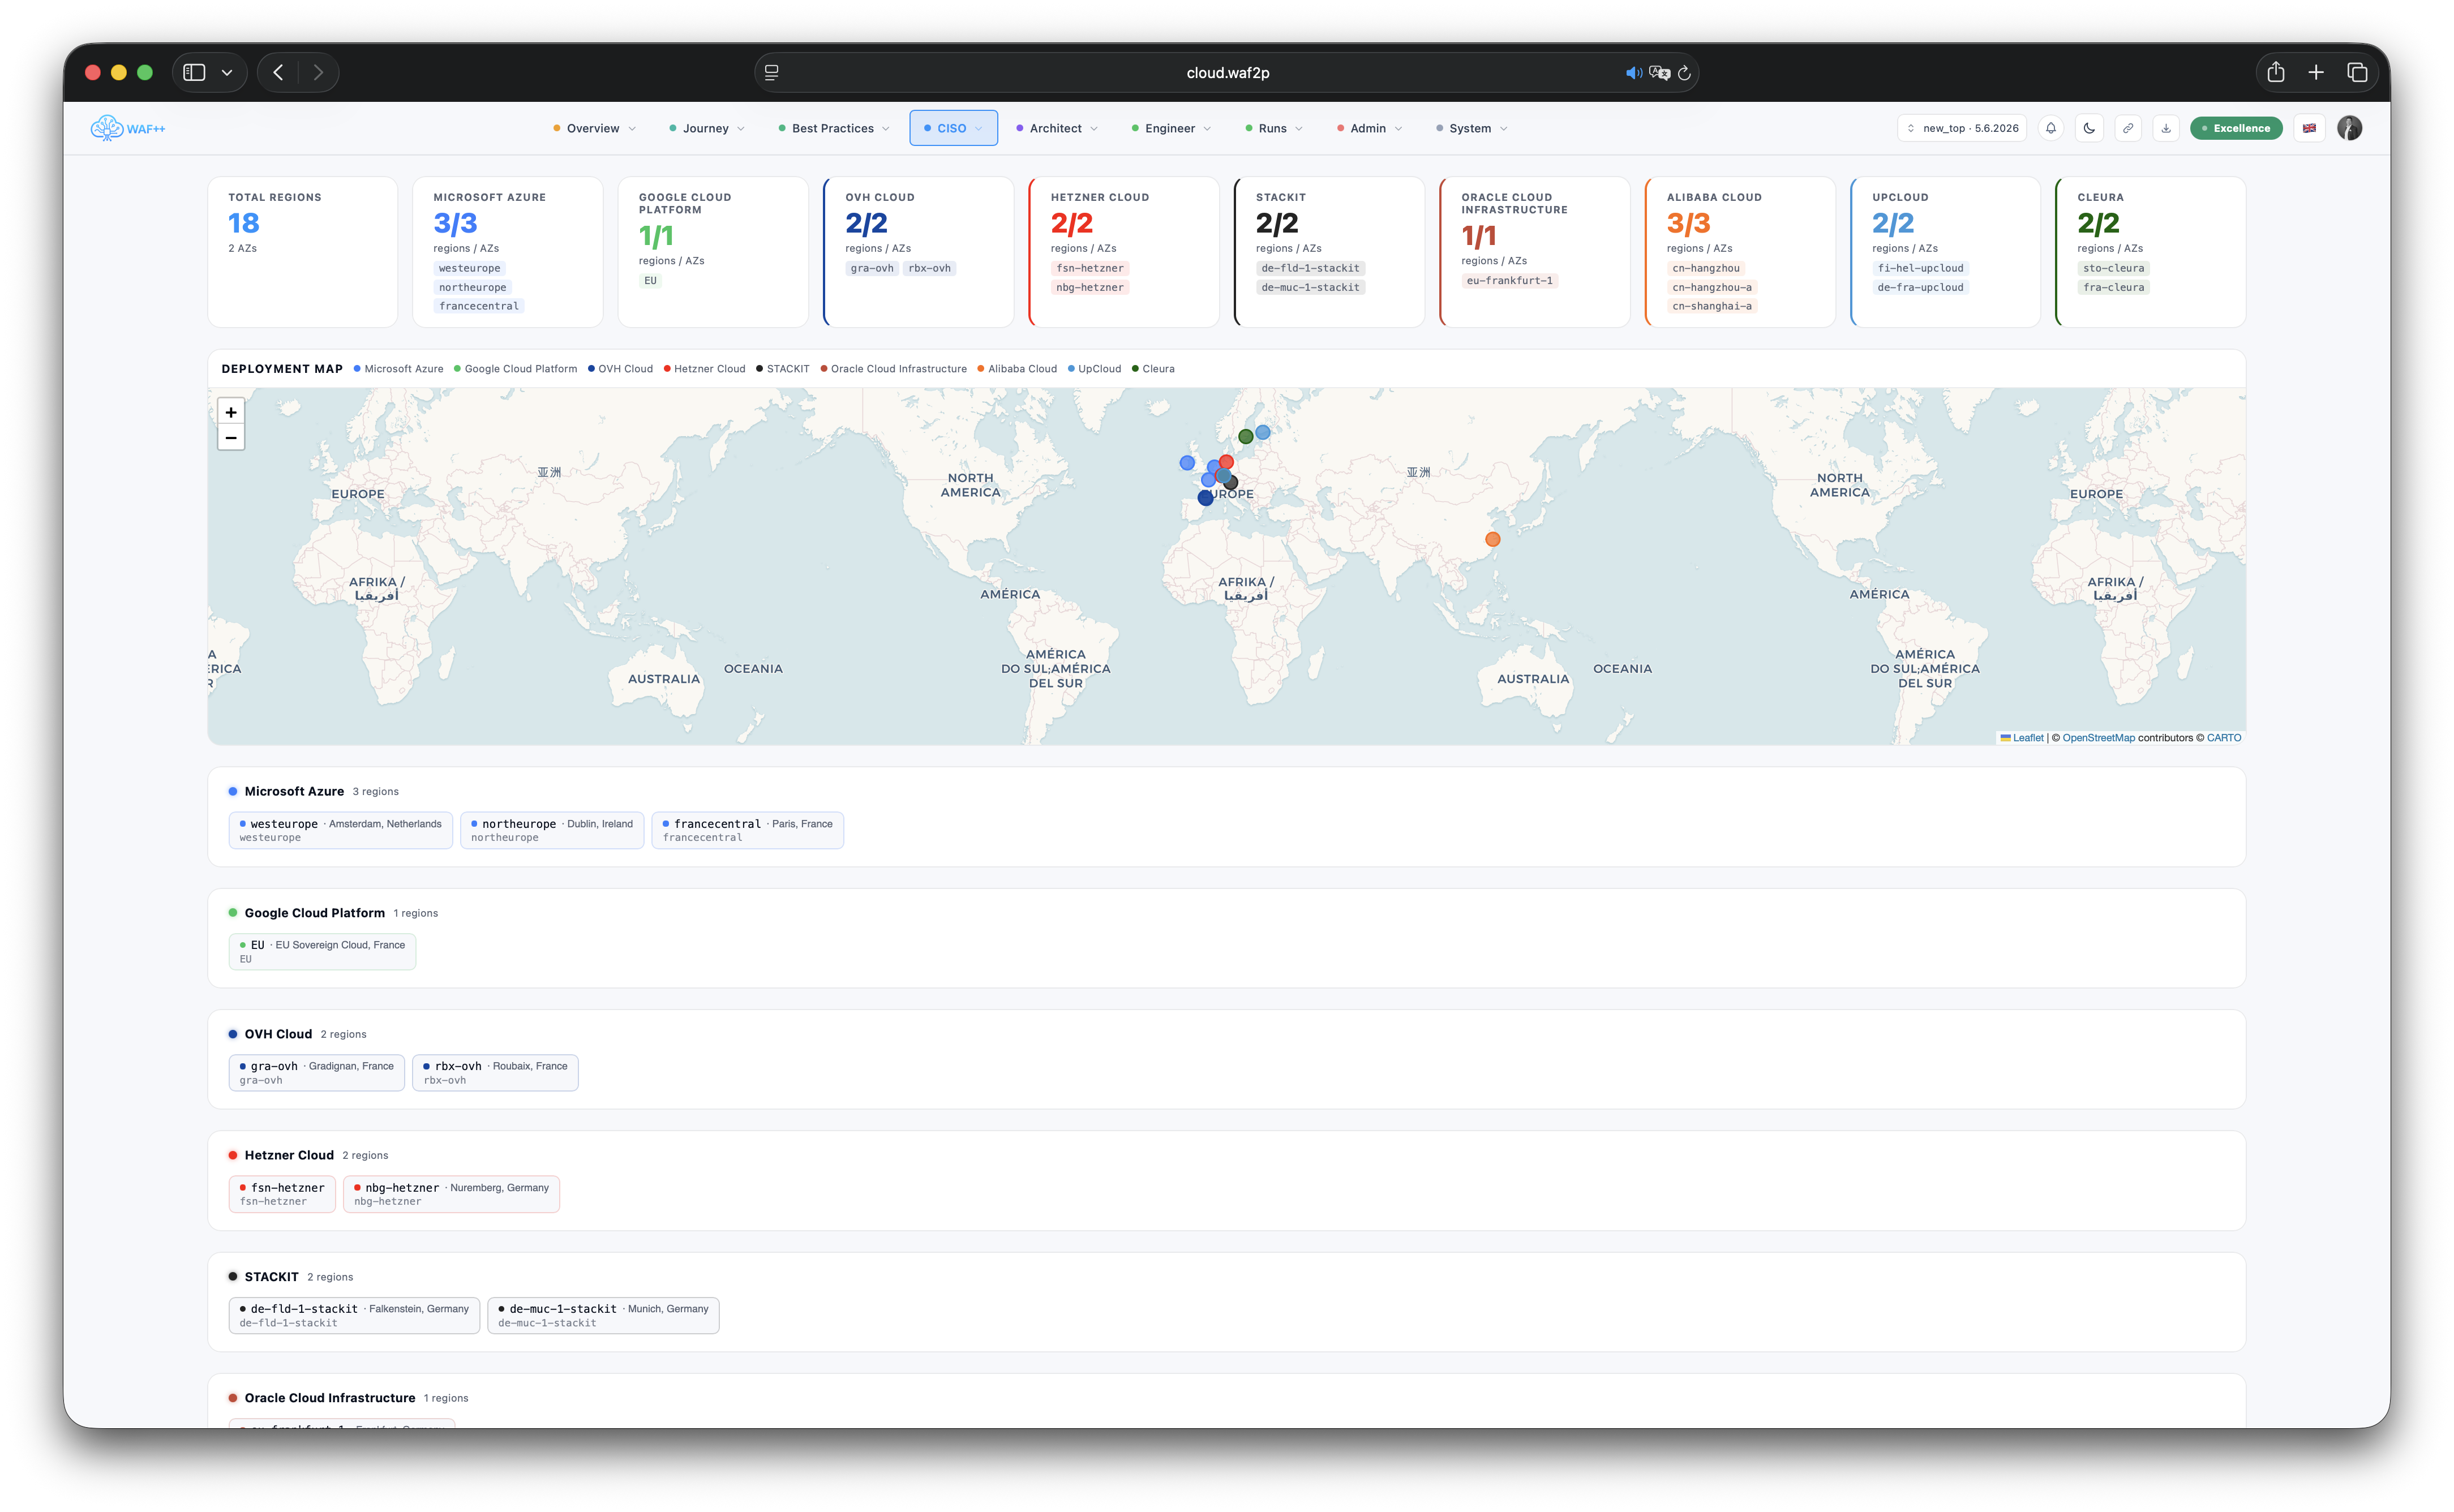
Task: Toggle dark mode with the moon icon
Action: click(x=2089, y=128)
